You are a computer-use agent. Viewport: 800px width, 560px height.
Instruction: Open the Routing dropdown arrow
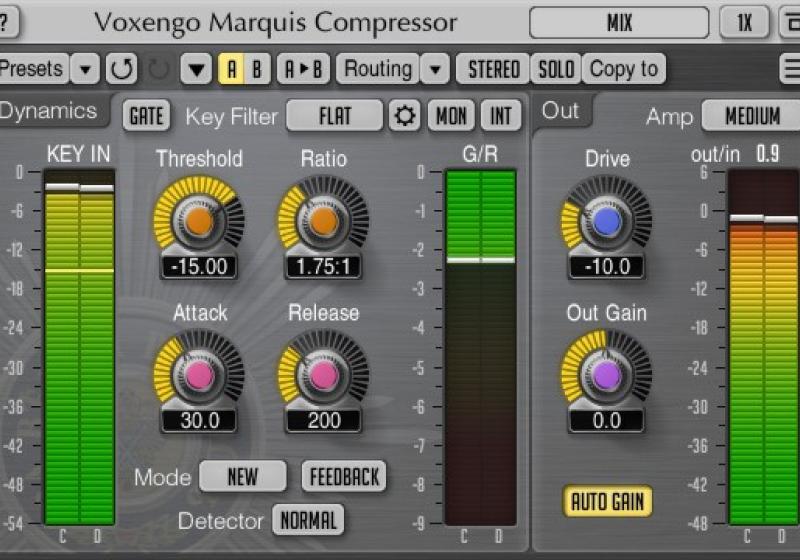tap(435, 68)
